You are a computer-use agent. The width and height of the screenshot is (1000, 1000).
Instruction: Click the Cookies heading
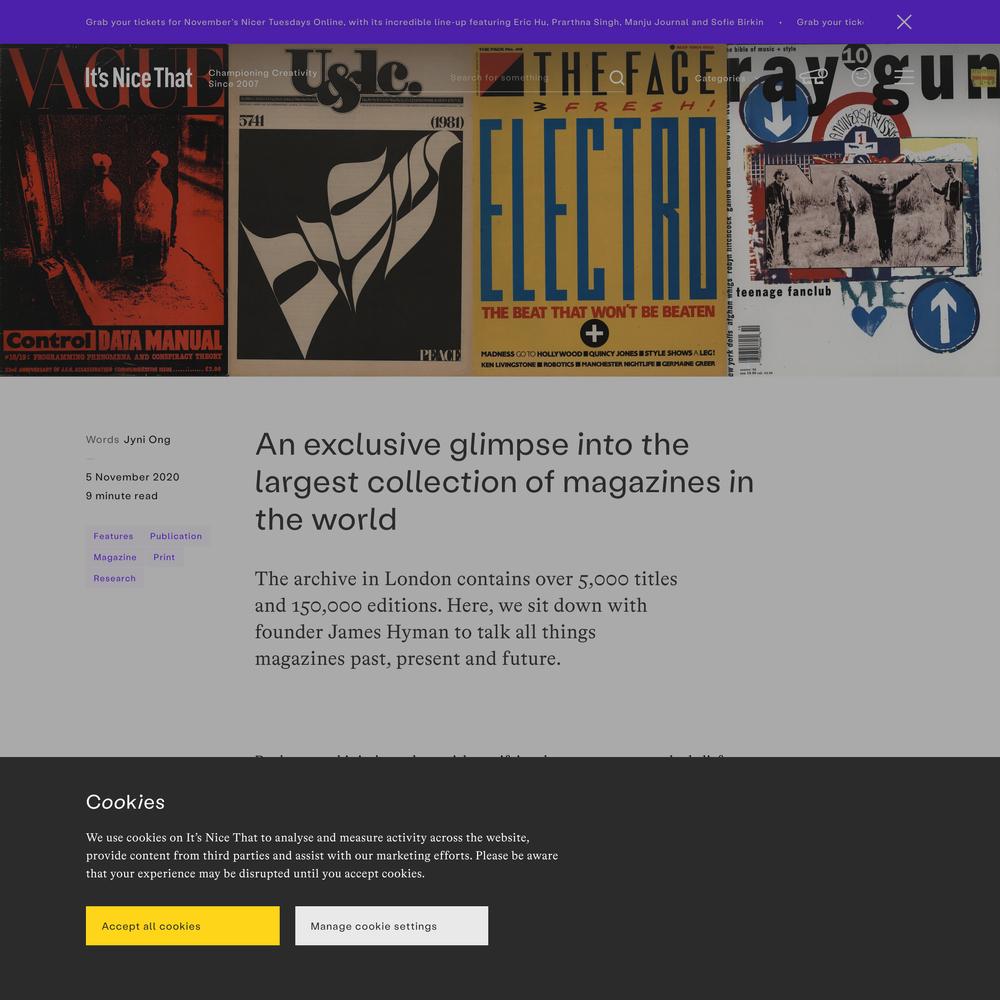point(126,802)
